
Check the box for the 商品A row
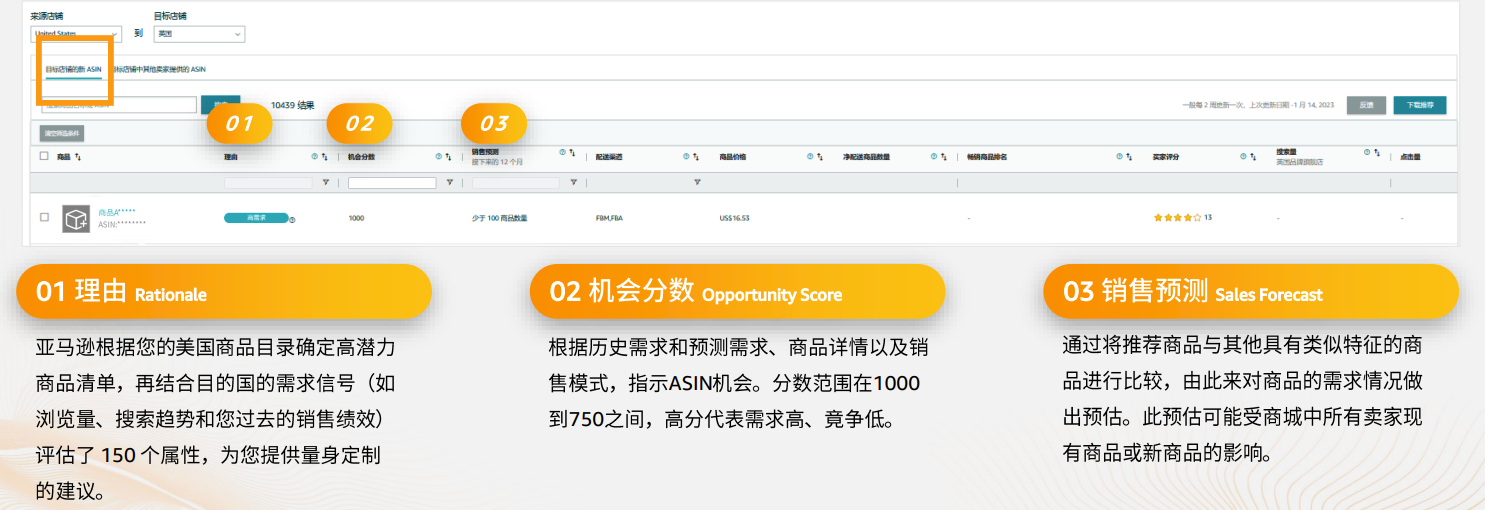coord(44,217)
